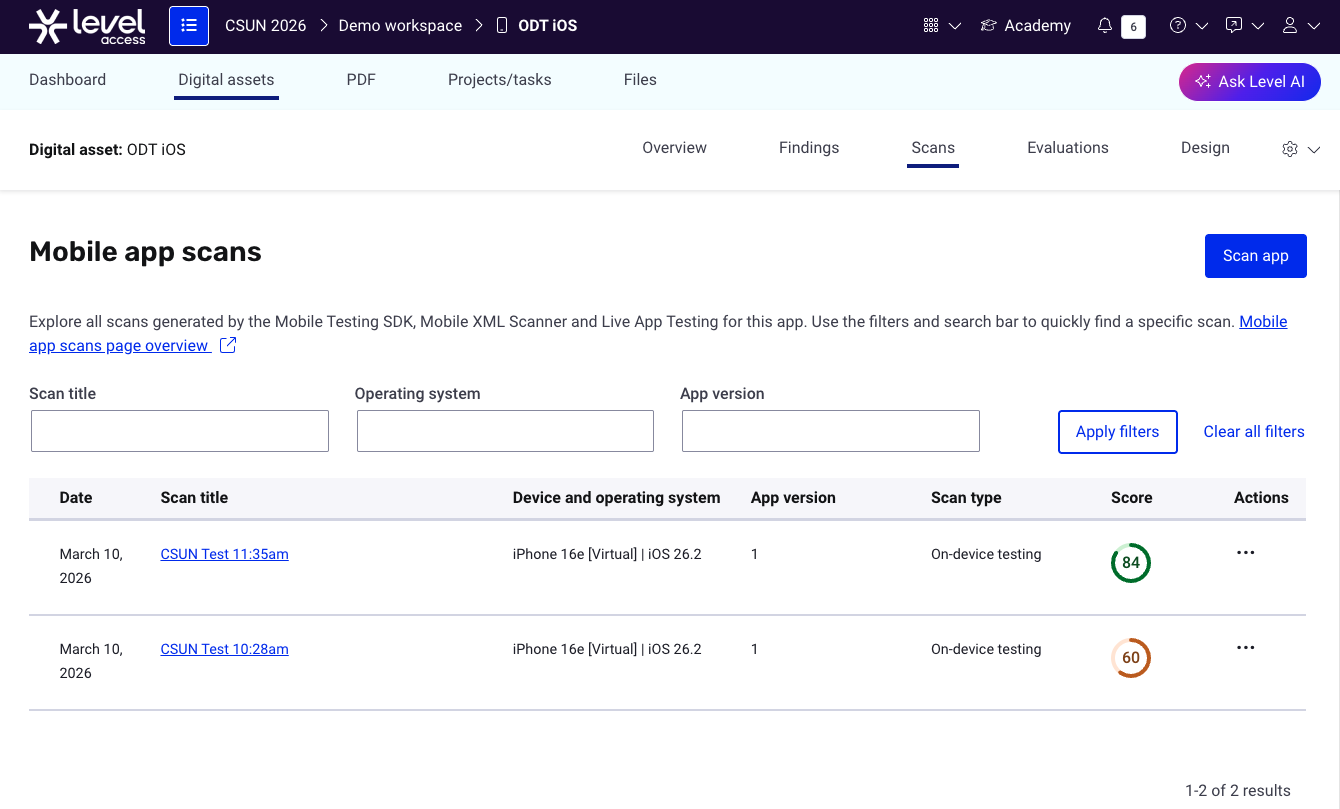This screenshot has height=809, width=1340.
Task: Click Clear all filters link
Action: pyautogui.click(x=1254, y=432)
